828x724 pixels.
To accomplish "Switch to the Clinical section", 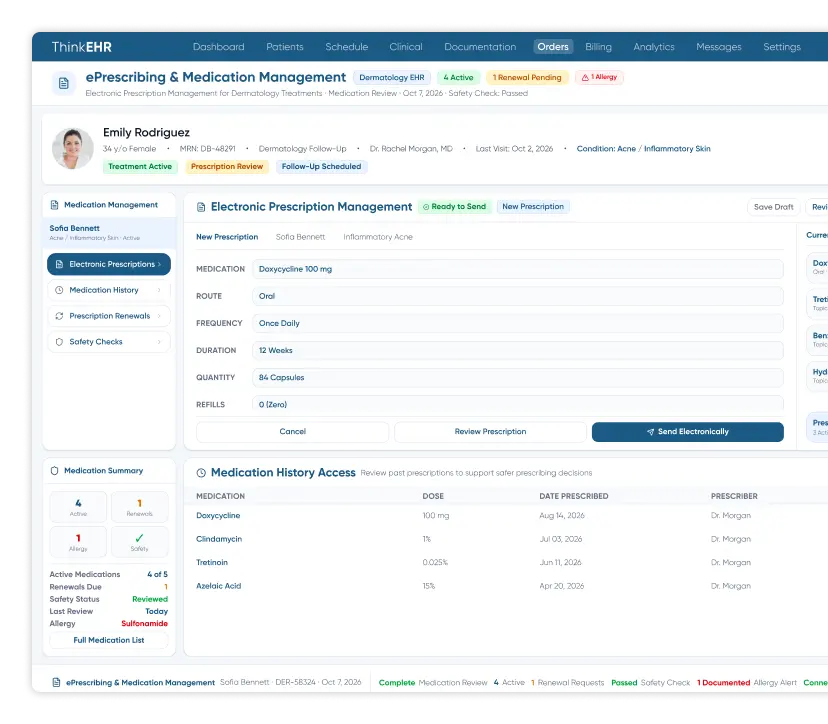I will point(406,47).
